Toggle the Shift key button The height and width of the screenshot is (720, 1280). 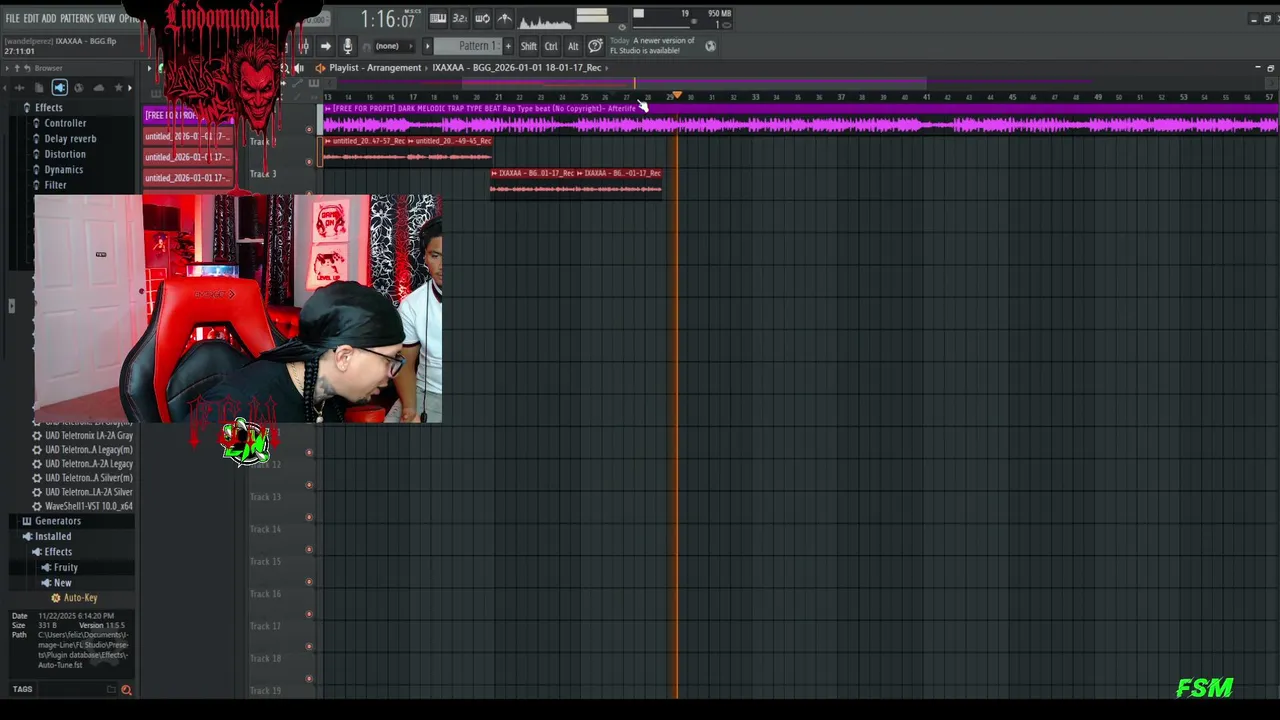[528, 46]
